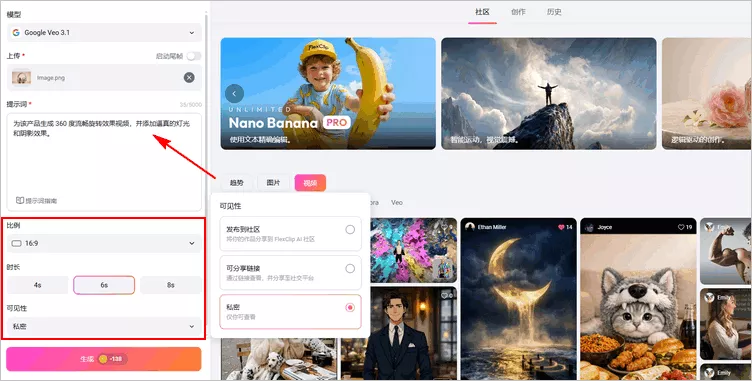Select the 8s duration option
752x381 pixels.
pyautogui.click(x=171, y=285)
